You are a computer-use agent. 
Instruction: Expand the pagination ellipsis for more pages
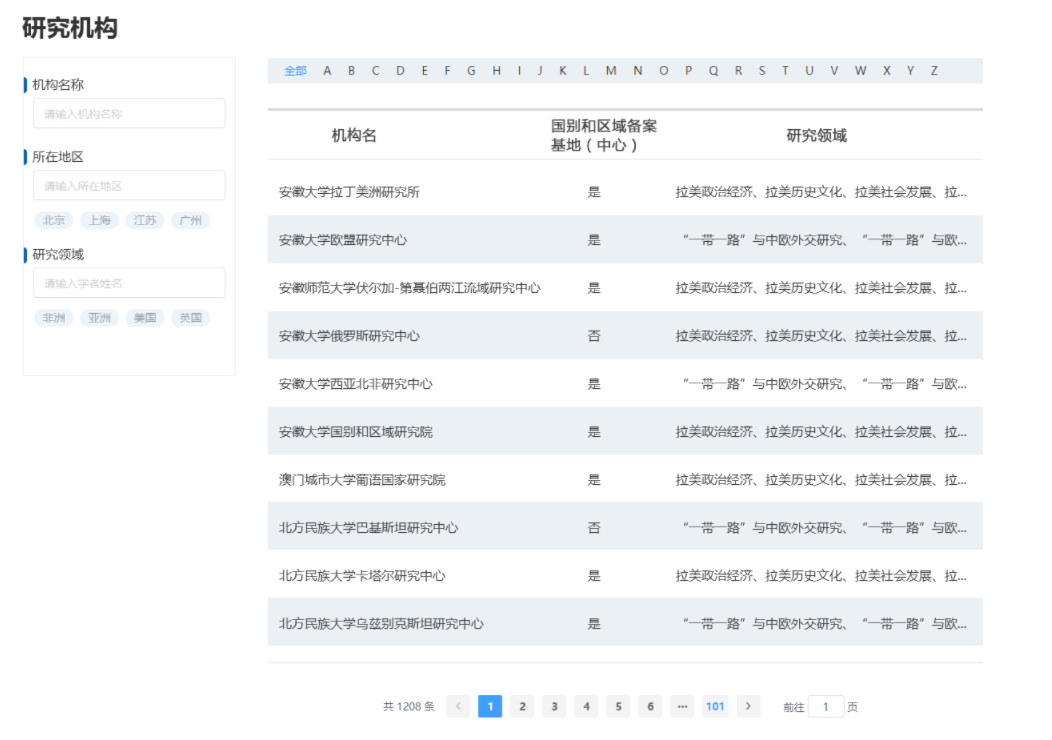pos(682,706)
